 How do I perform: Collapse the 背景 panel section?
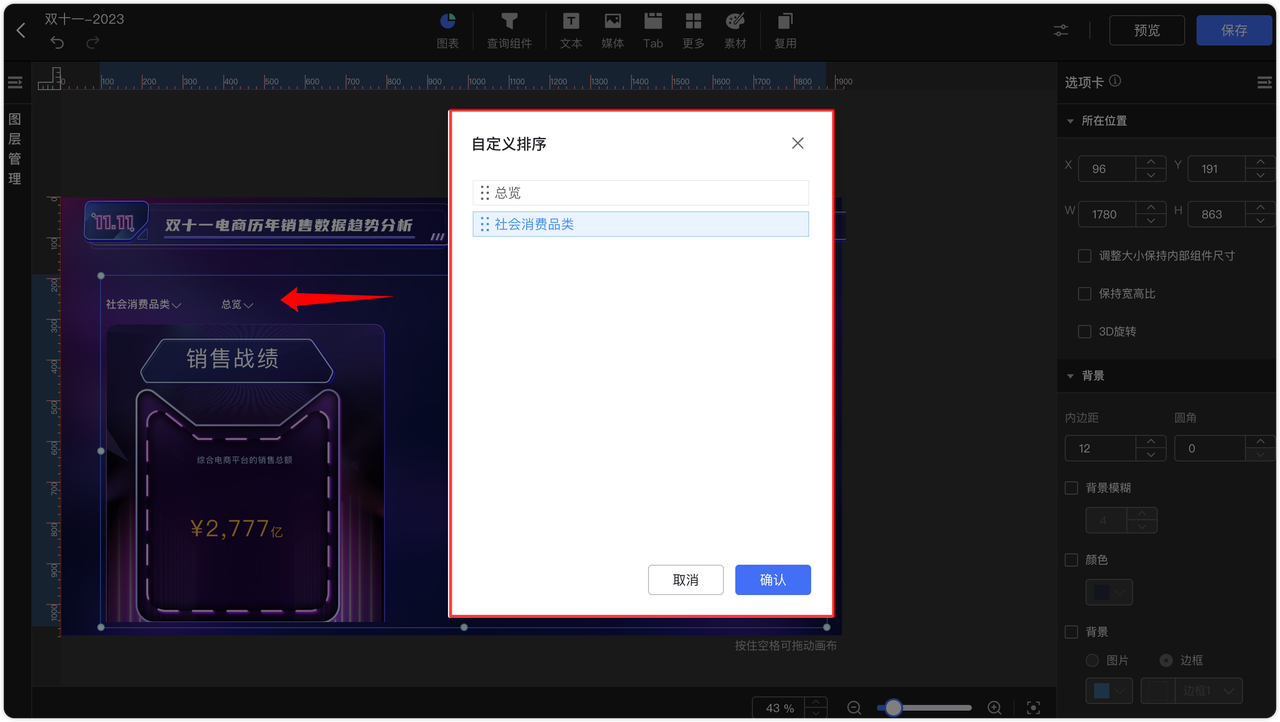[1070, 375]
